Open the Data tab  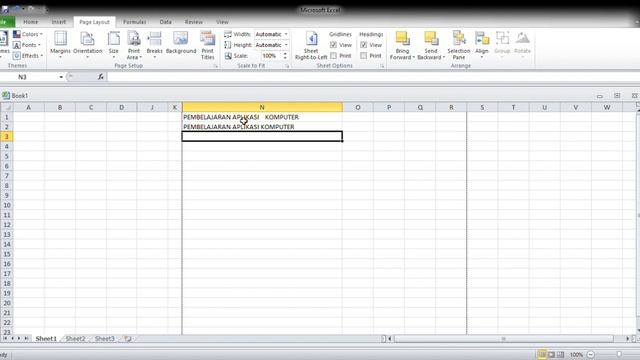pyautogui.click(x=165, y=22)
